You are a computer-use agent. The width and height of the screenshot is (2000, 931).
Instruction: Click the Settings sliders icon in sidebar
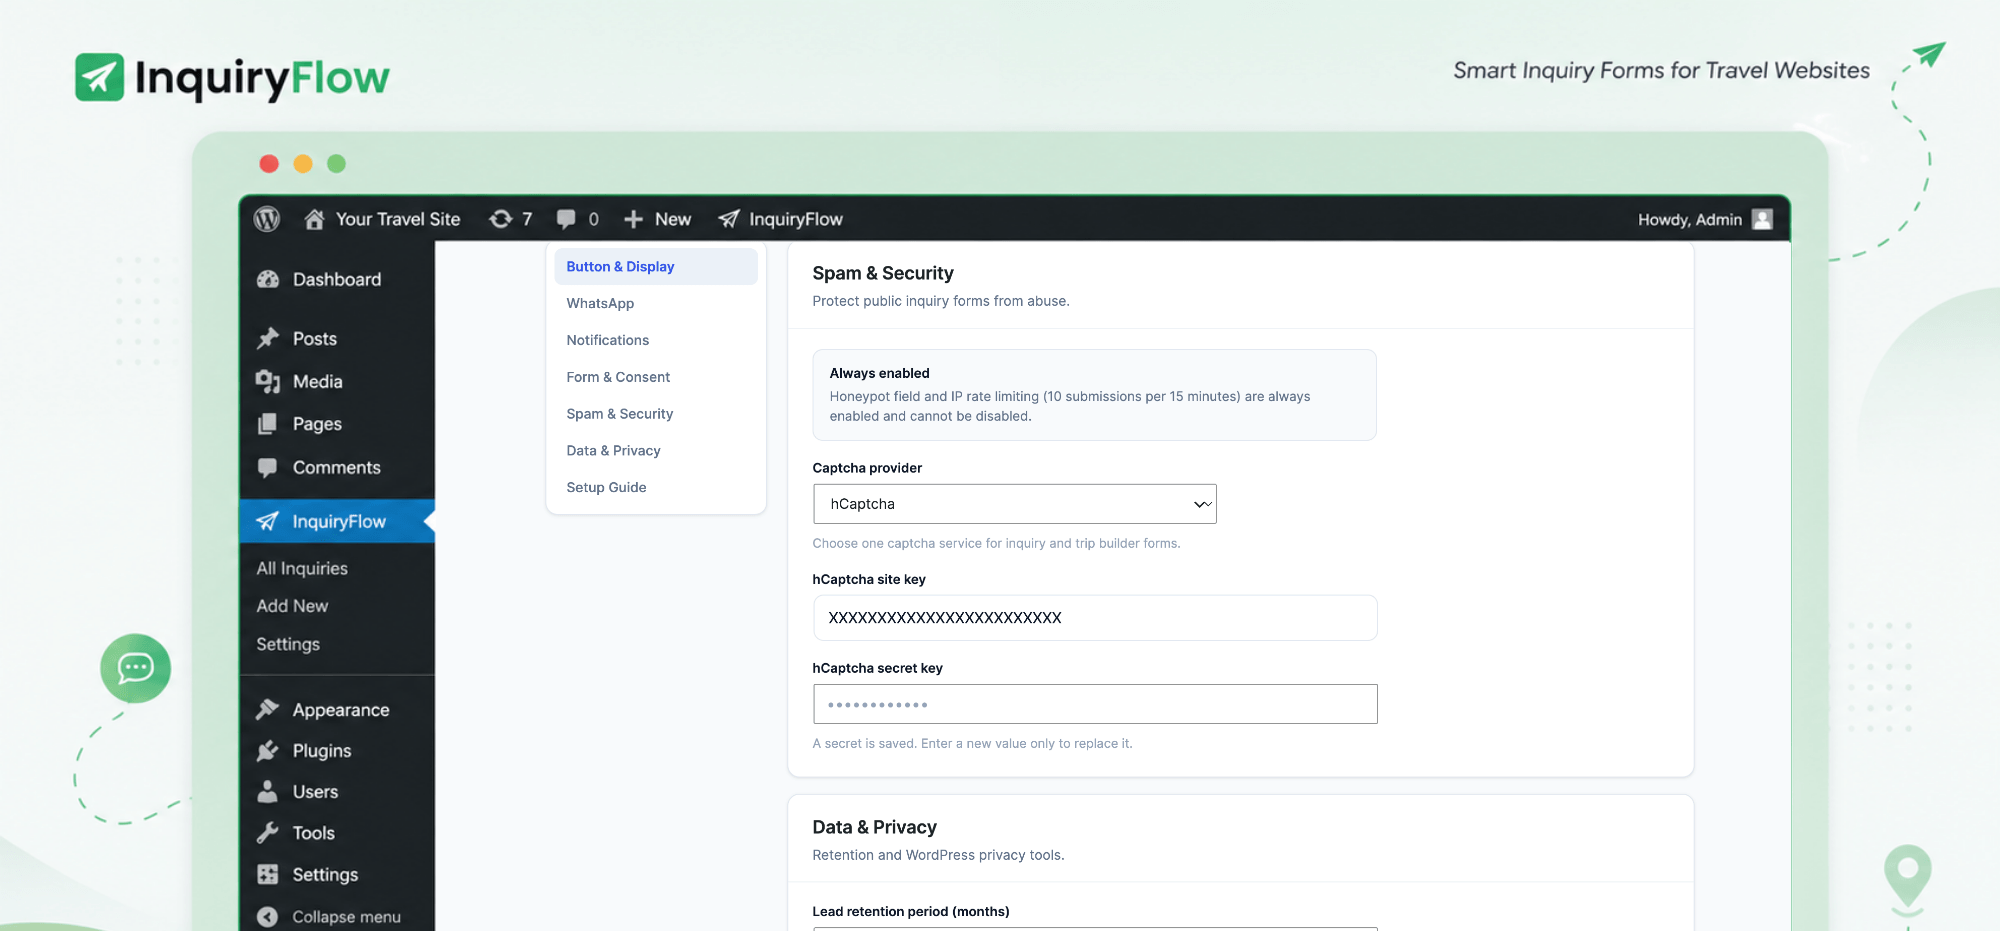pyautogui.click(x=268, y=874)
